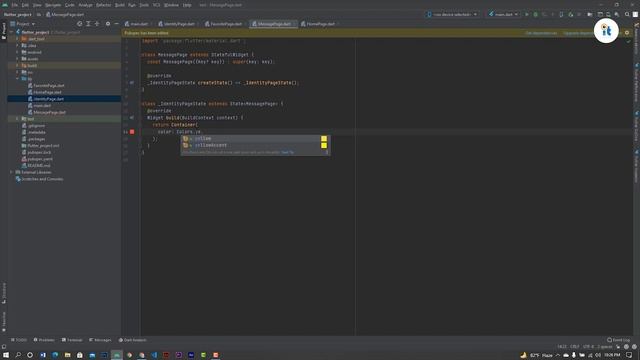Click the taskbar clock

click(612, 355)
